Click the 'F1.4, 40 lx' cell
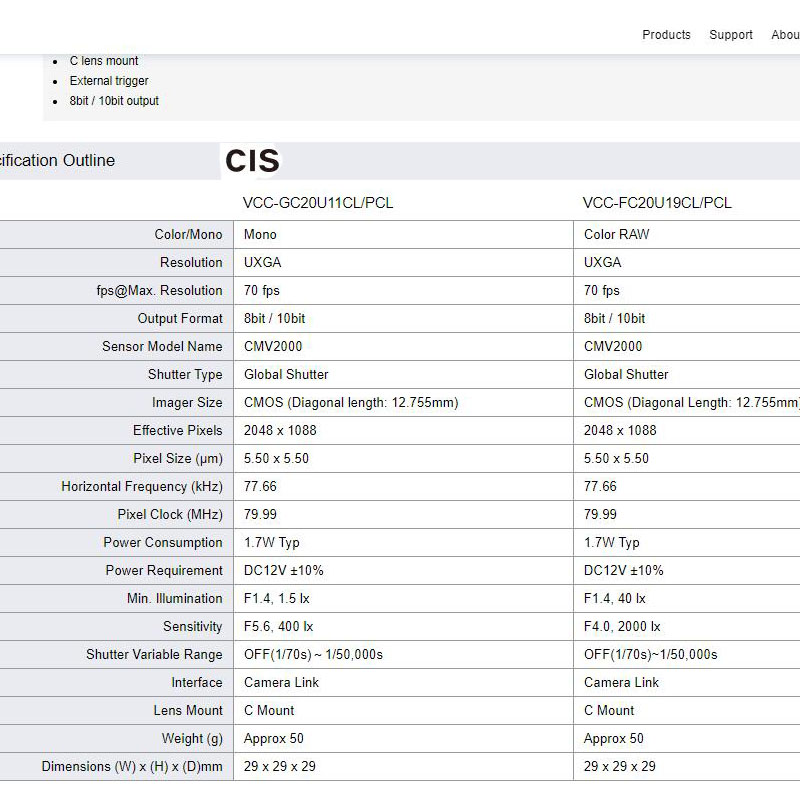This screenshot has width=800, height=800. (x=615, y=598)
